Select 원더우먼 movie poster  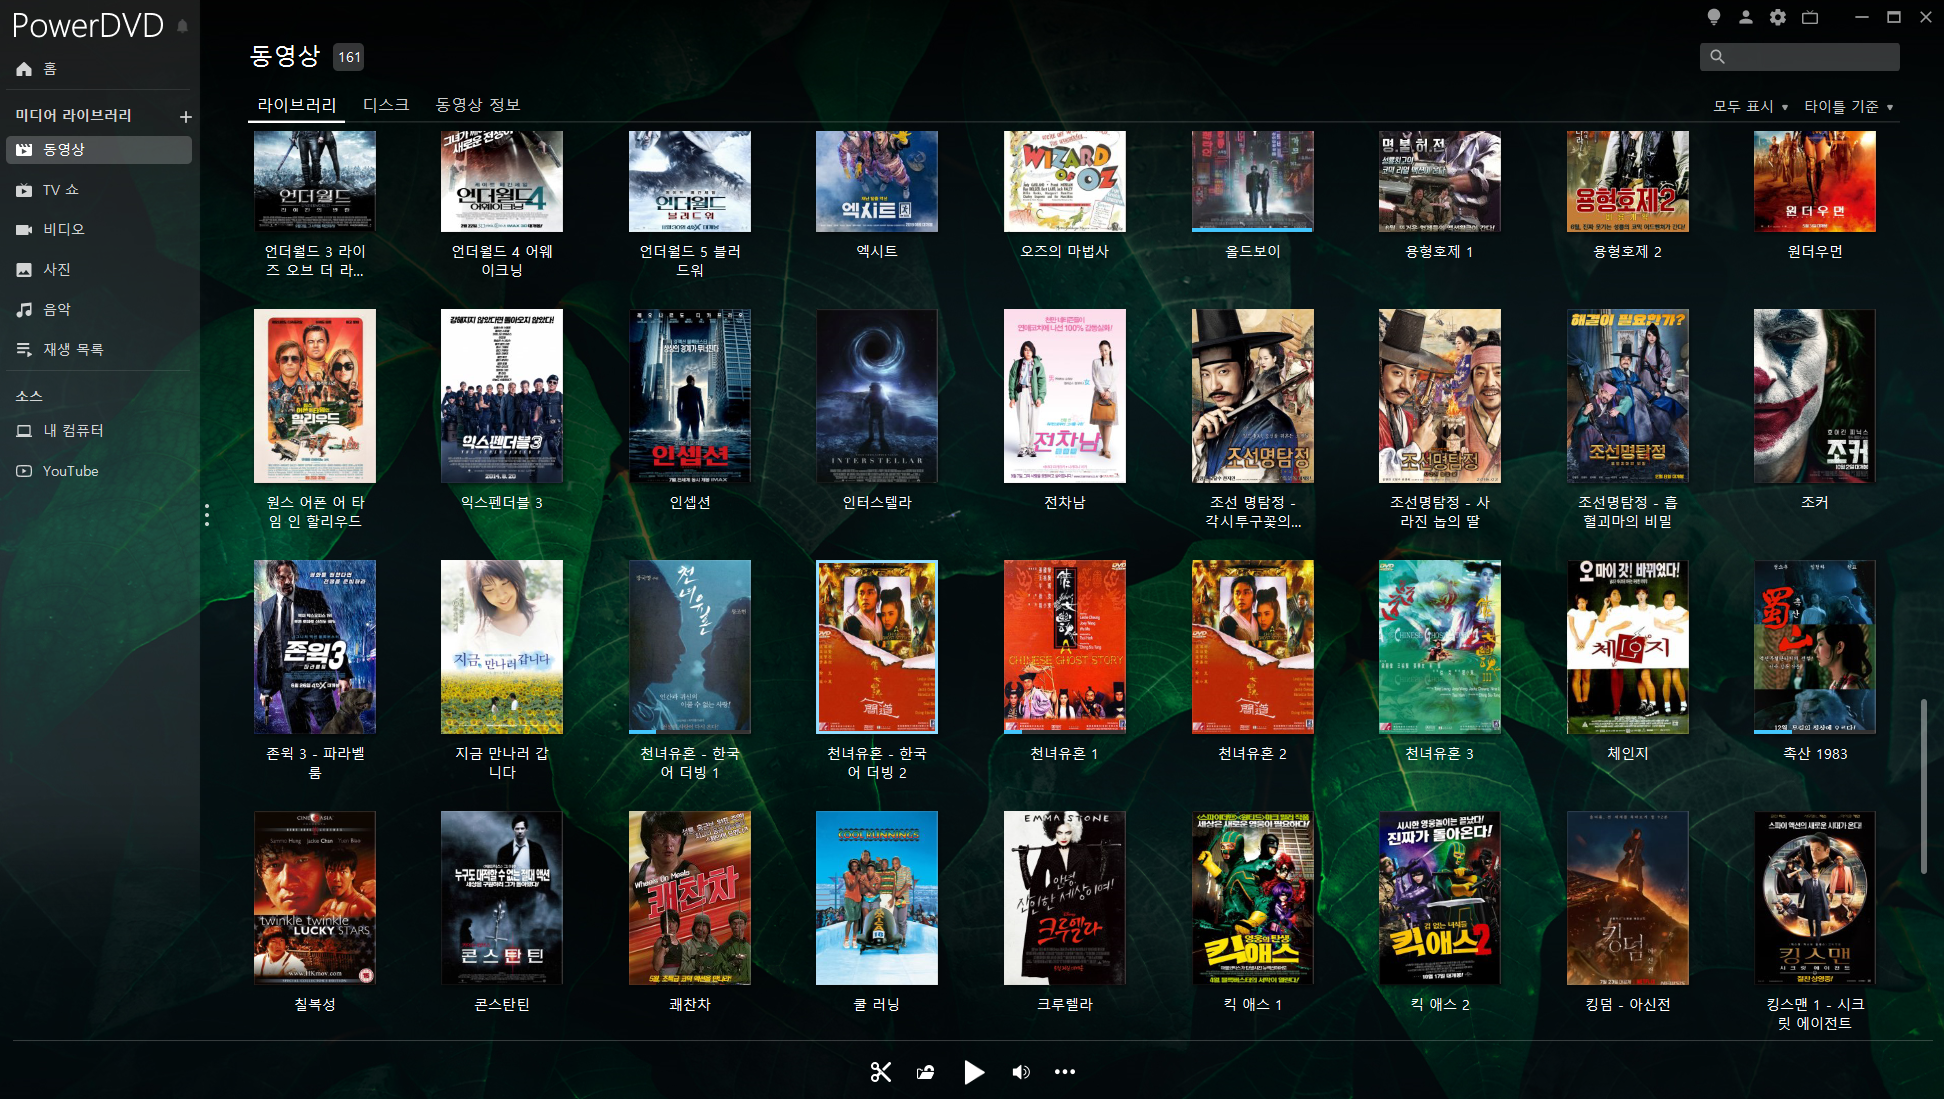(1815, 181)
